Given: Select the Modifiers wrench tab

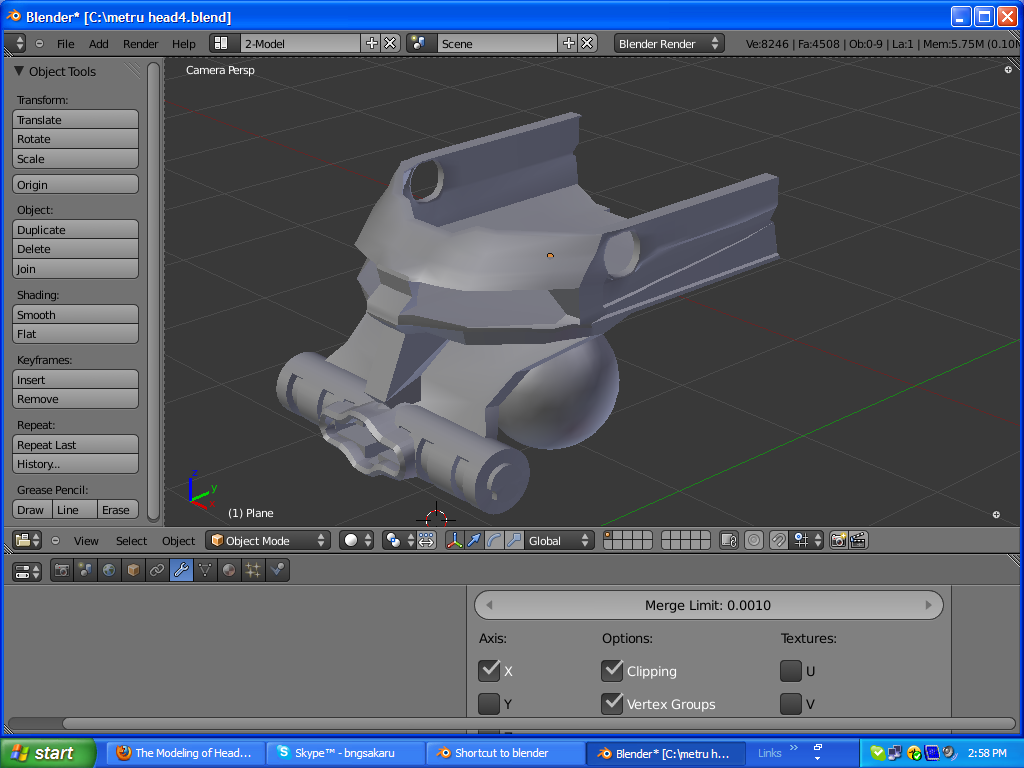Looking at the screenshot, I should coord(181,570).
